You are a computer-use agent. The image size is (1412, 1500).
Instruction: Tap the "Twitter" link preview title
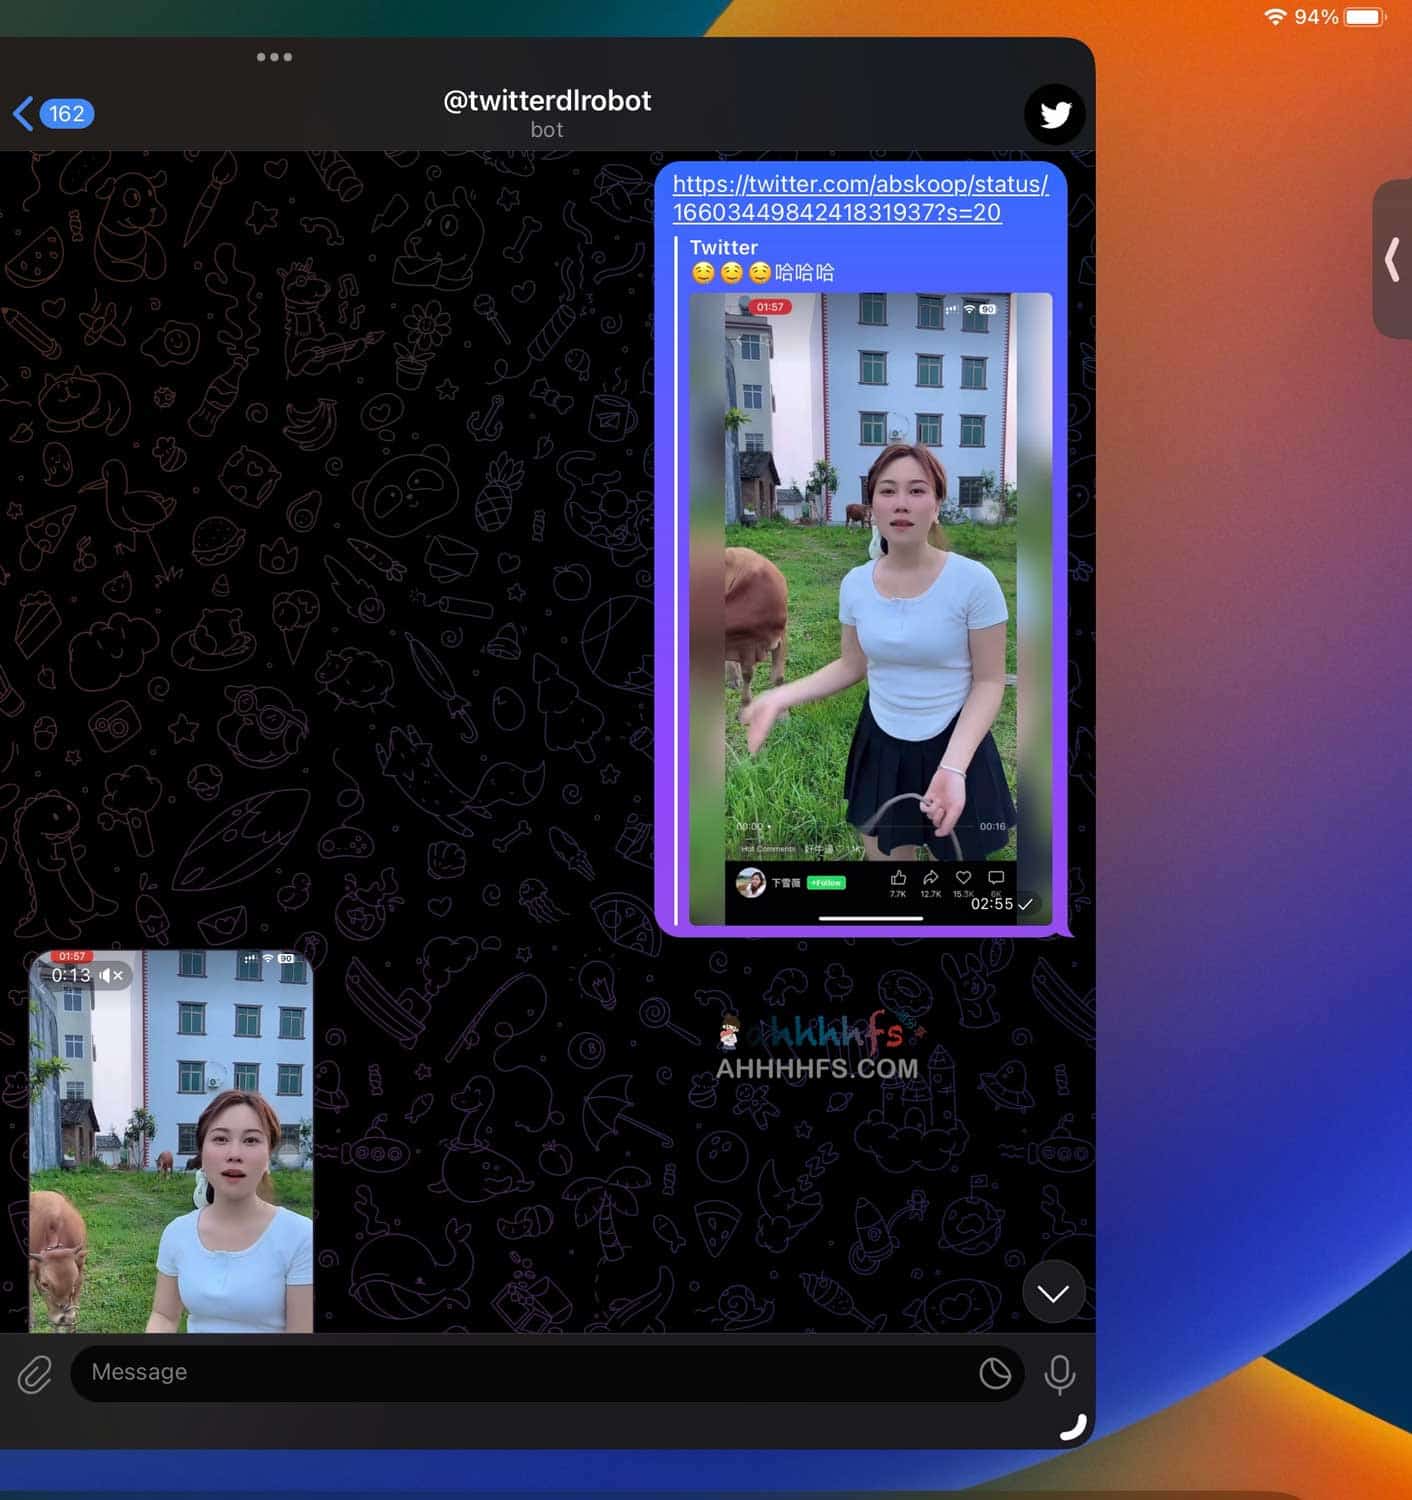[x=723, y=247]
